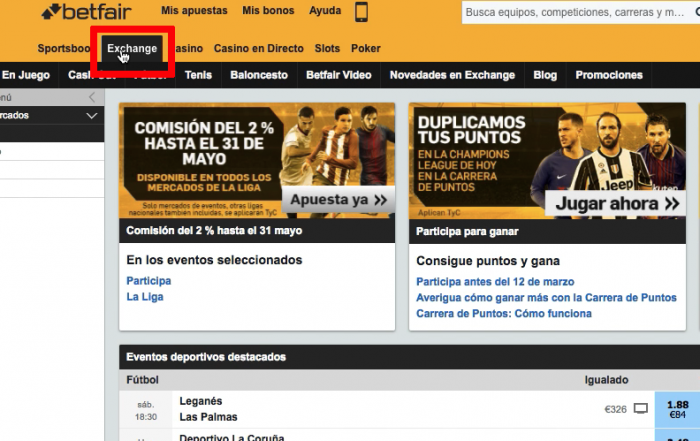The image size is (700, 441).
Task: Click the live video icon in Leganés row
Action: click(641, 409)
